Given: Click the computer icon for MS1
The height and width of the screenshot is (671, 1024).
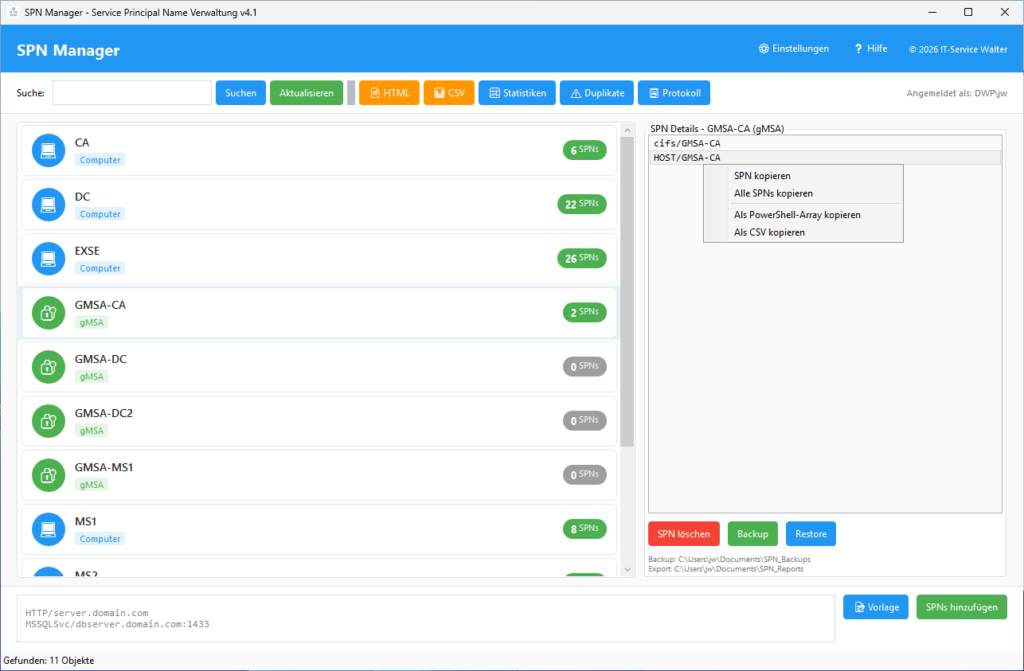Looking at the screenshot, I should [x=48, y=528].
